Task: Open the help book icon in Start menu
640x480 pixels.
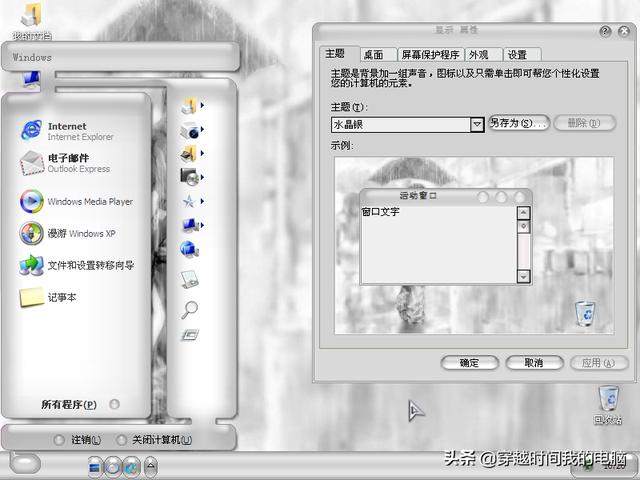Action: tap(189, 280)
